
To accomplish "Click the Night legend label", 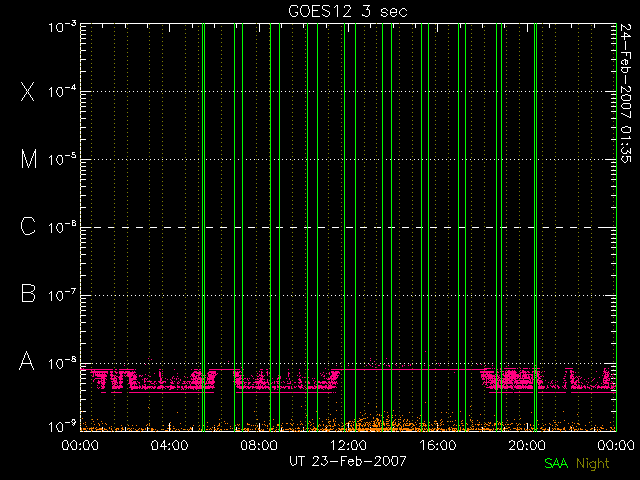I will [x=593, y=464].
